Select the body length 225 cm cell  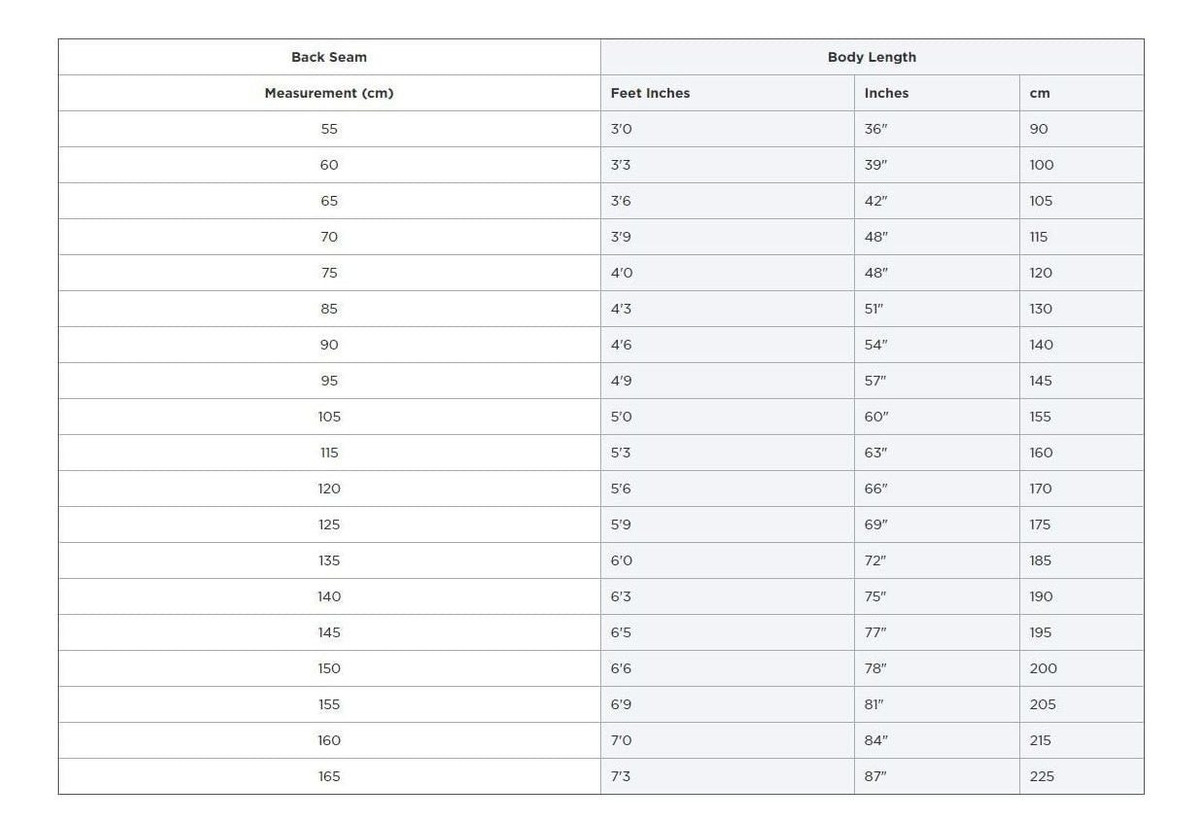tap(1042, 777)
